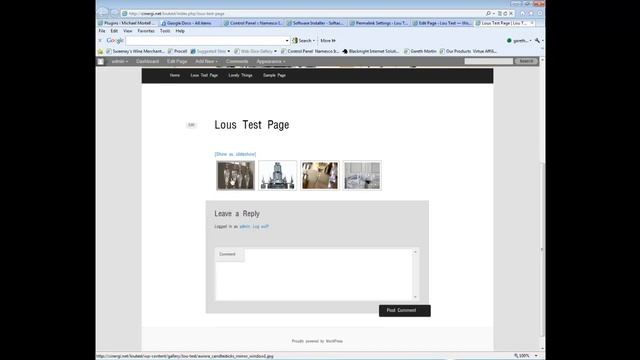Image resolution: width=640 pixels, height=360 pixels.
Task: Click the Favorites star icon in bookmarks bar
Action: coord(100,51)
